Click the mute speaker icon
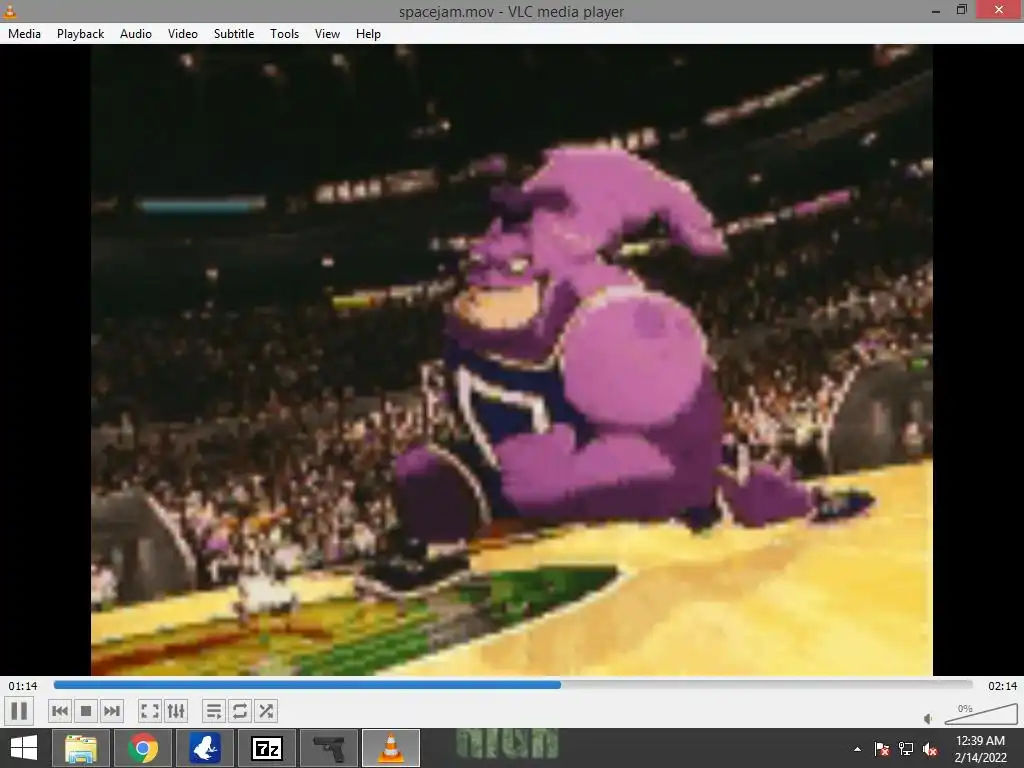 pyautogui.click(x=928, y=719)
